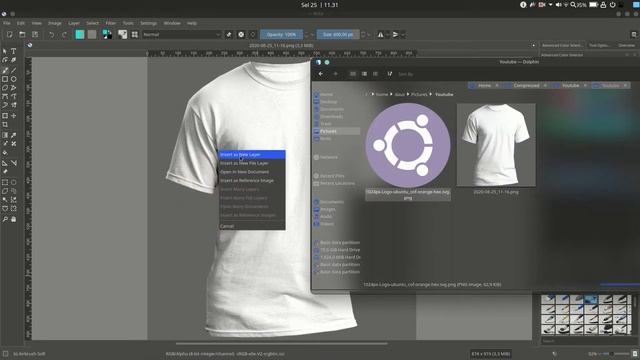Screen dimensions: 640x360
Task: Cancel the drop context menu
Action: tap(252, 226)
